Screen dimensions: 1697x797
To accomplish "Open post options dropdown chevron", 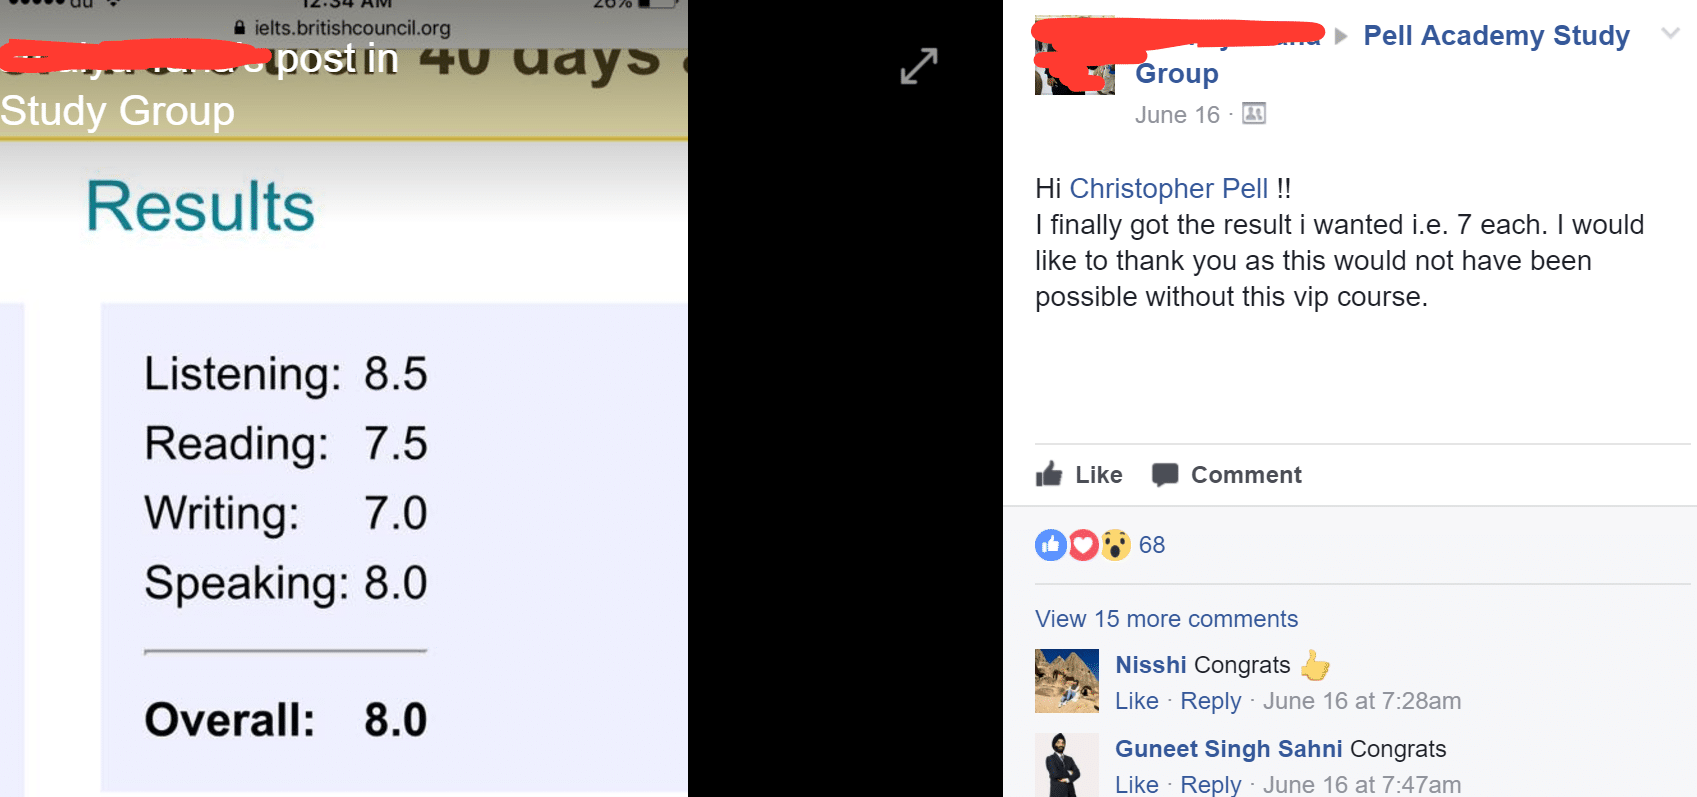I will (x=1670, y=33).
